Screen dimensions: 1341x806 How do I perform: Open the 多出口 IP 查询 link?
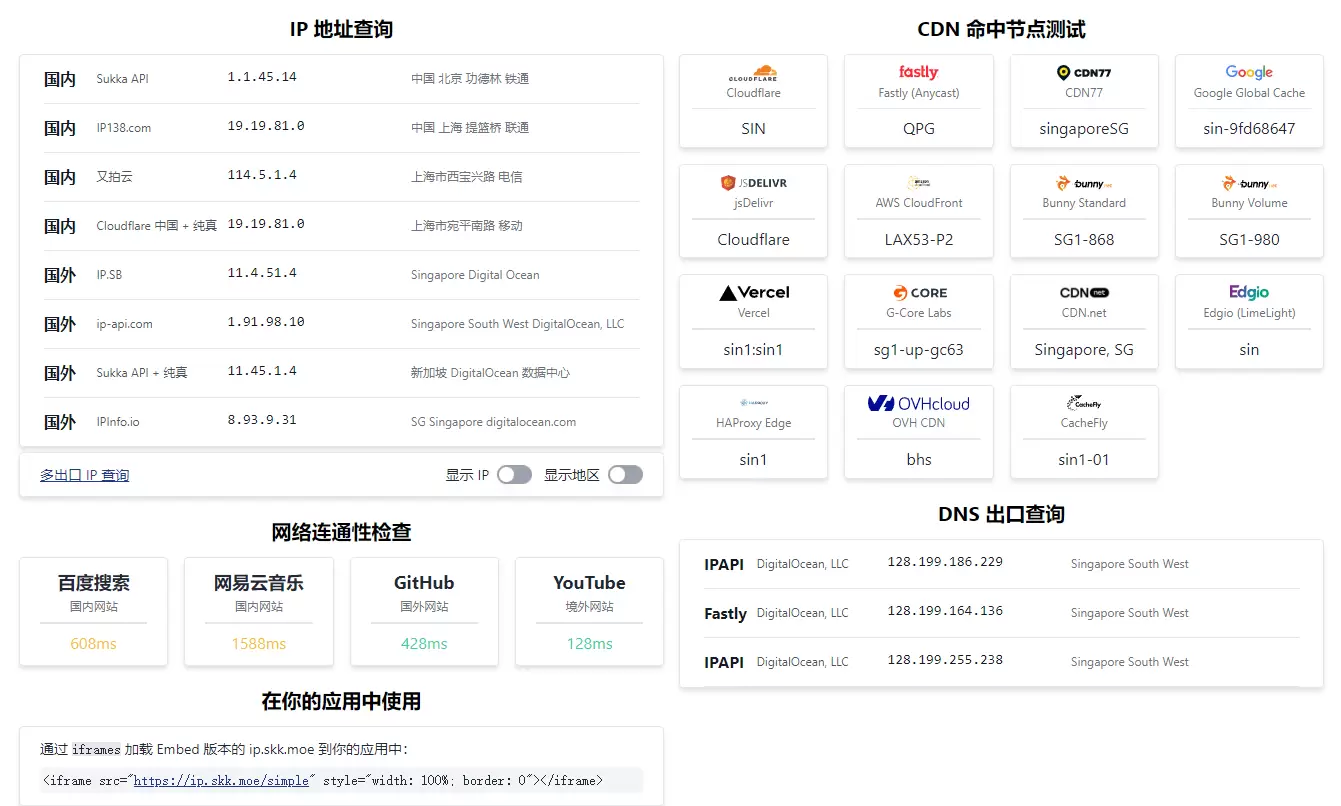coord(84,475)
